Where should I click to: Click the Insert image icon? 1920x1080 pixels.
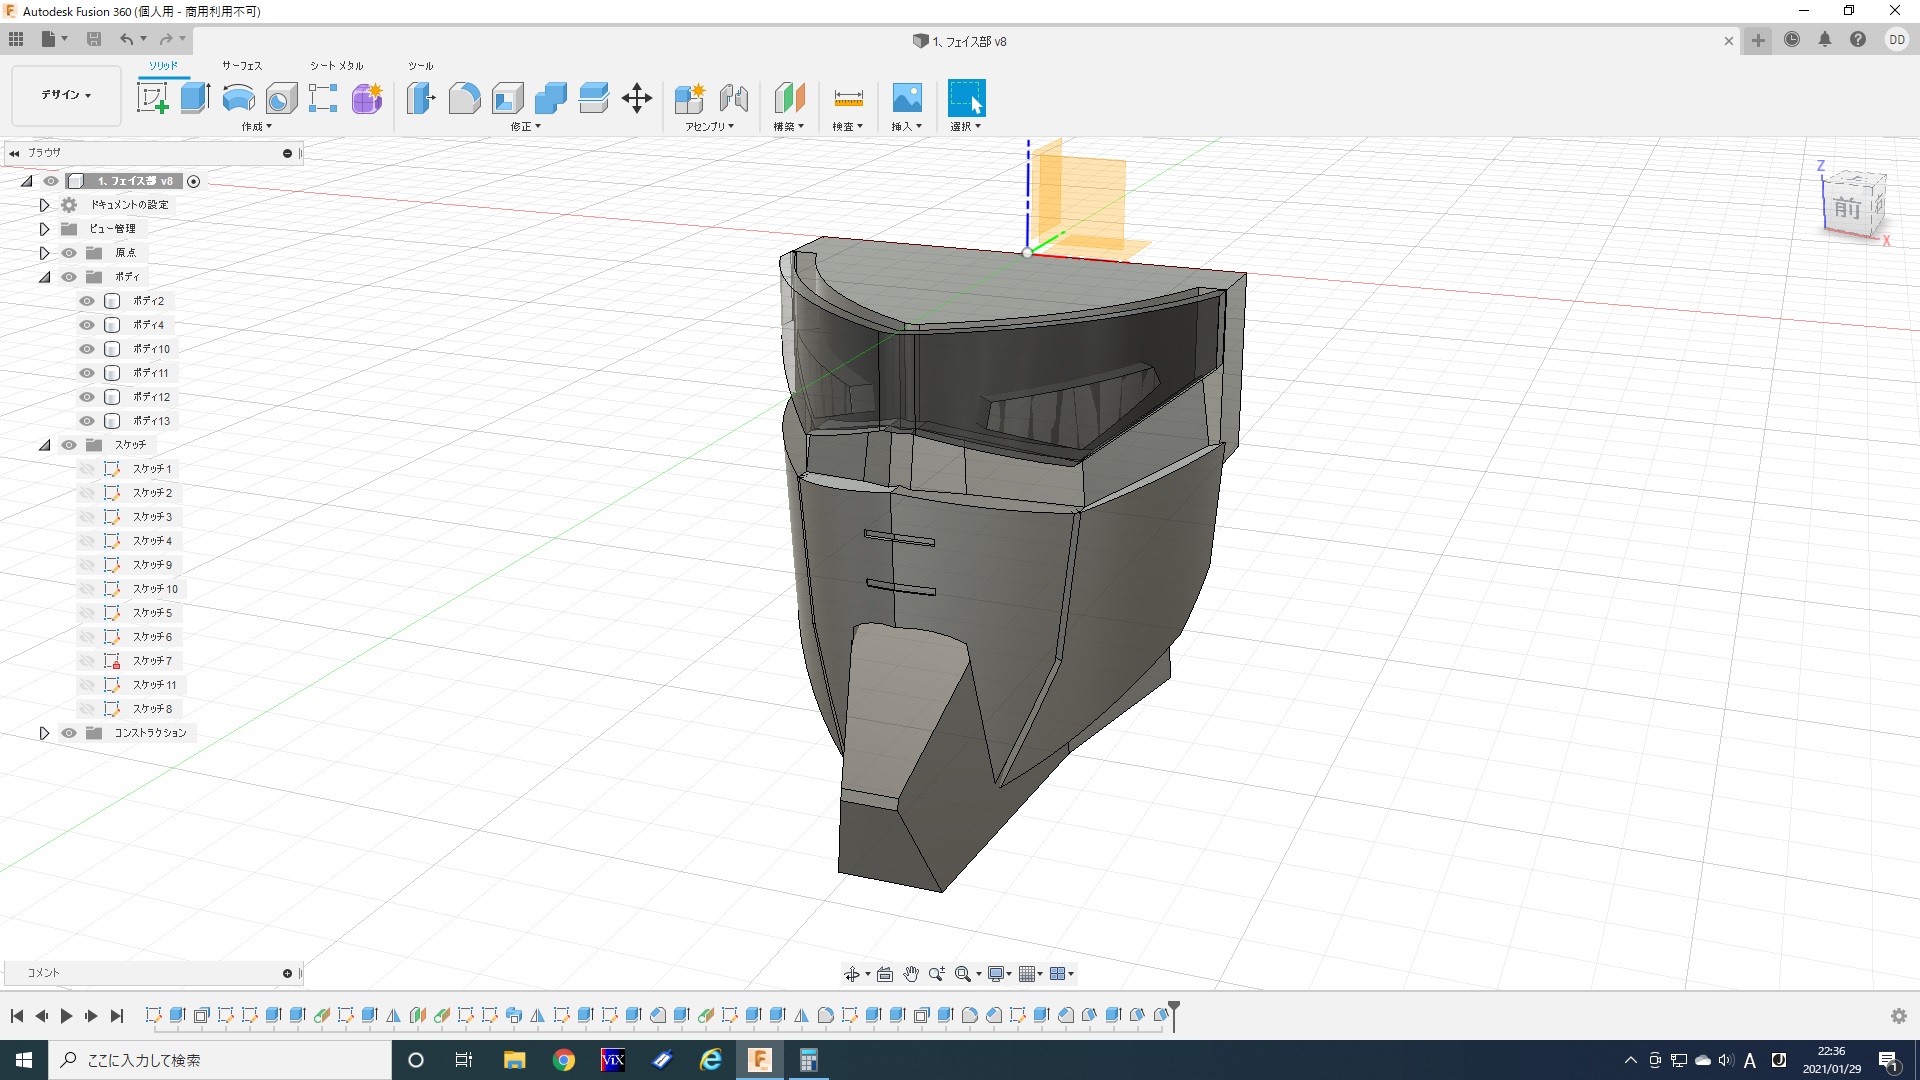[906, 98]
